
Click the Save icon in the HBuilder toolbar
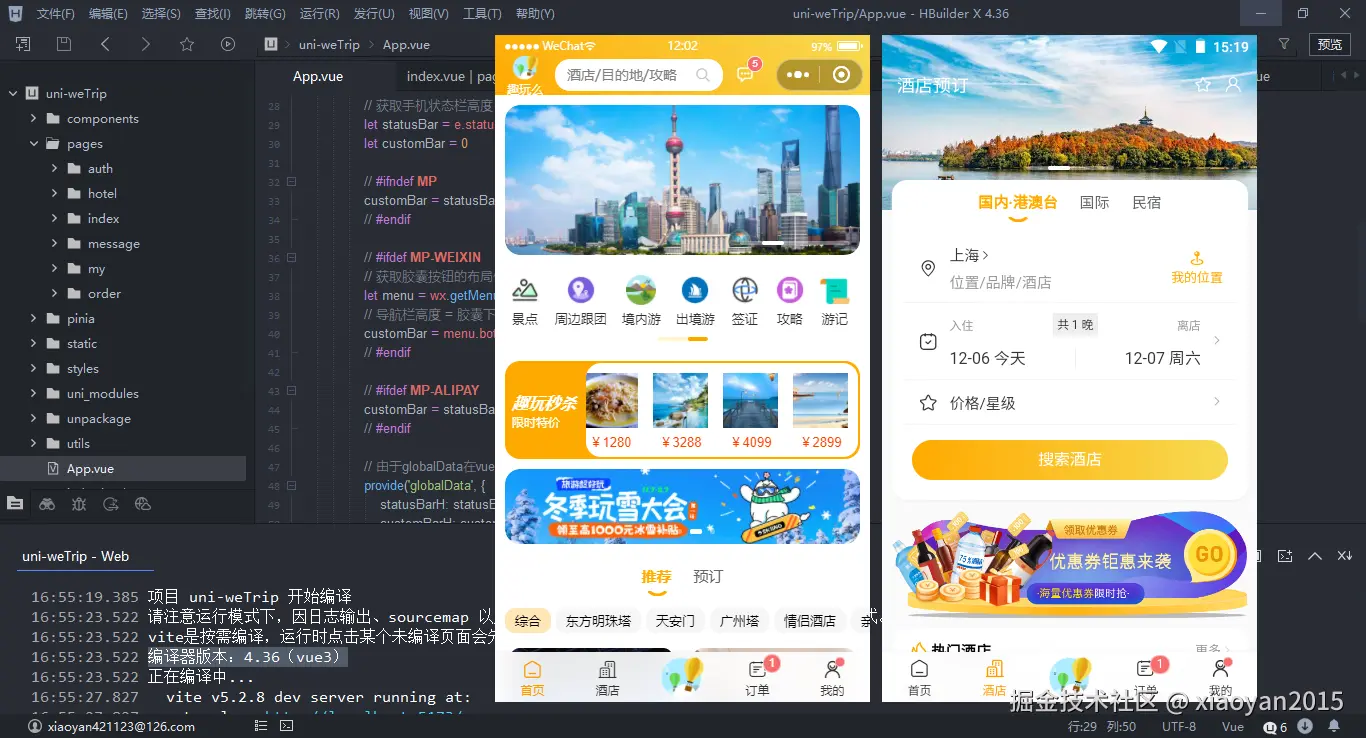tap(63, 44)
